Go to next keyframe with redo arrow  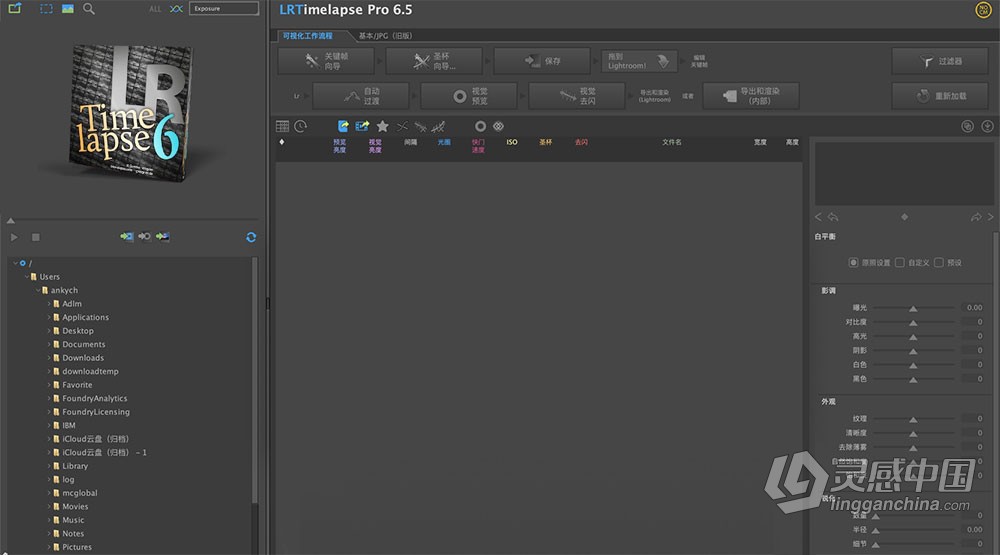point(976,217)
